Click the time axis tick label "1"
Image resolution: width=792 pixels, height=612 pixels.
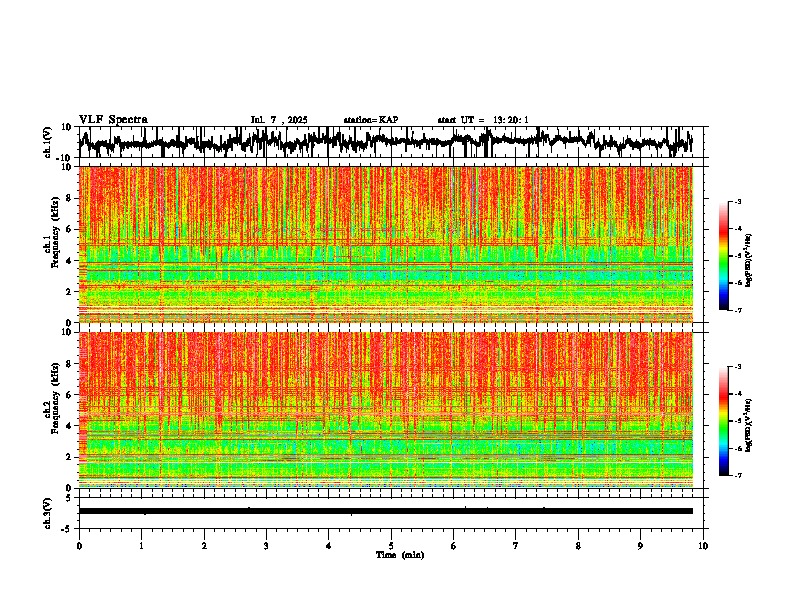point(141,546)
